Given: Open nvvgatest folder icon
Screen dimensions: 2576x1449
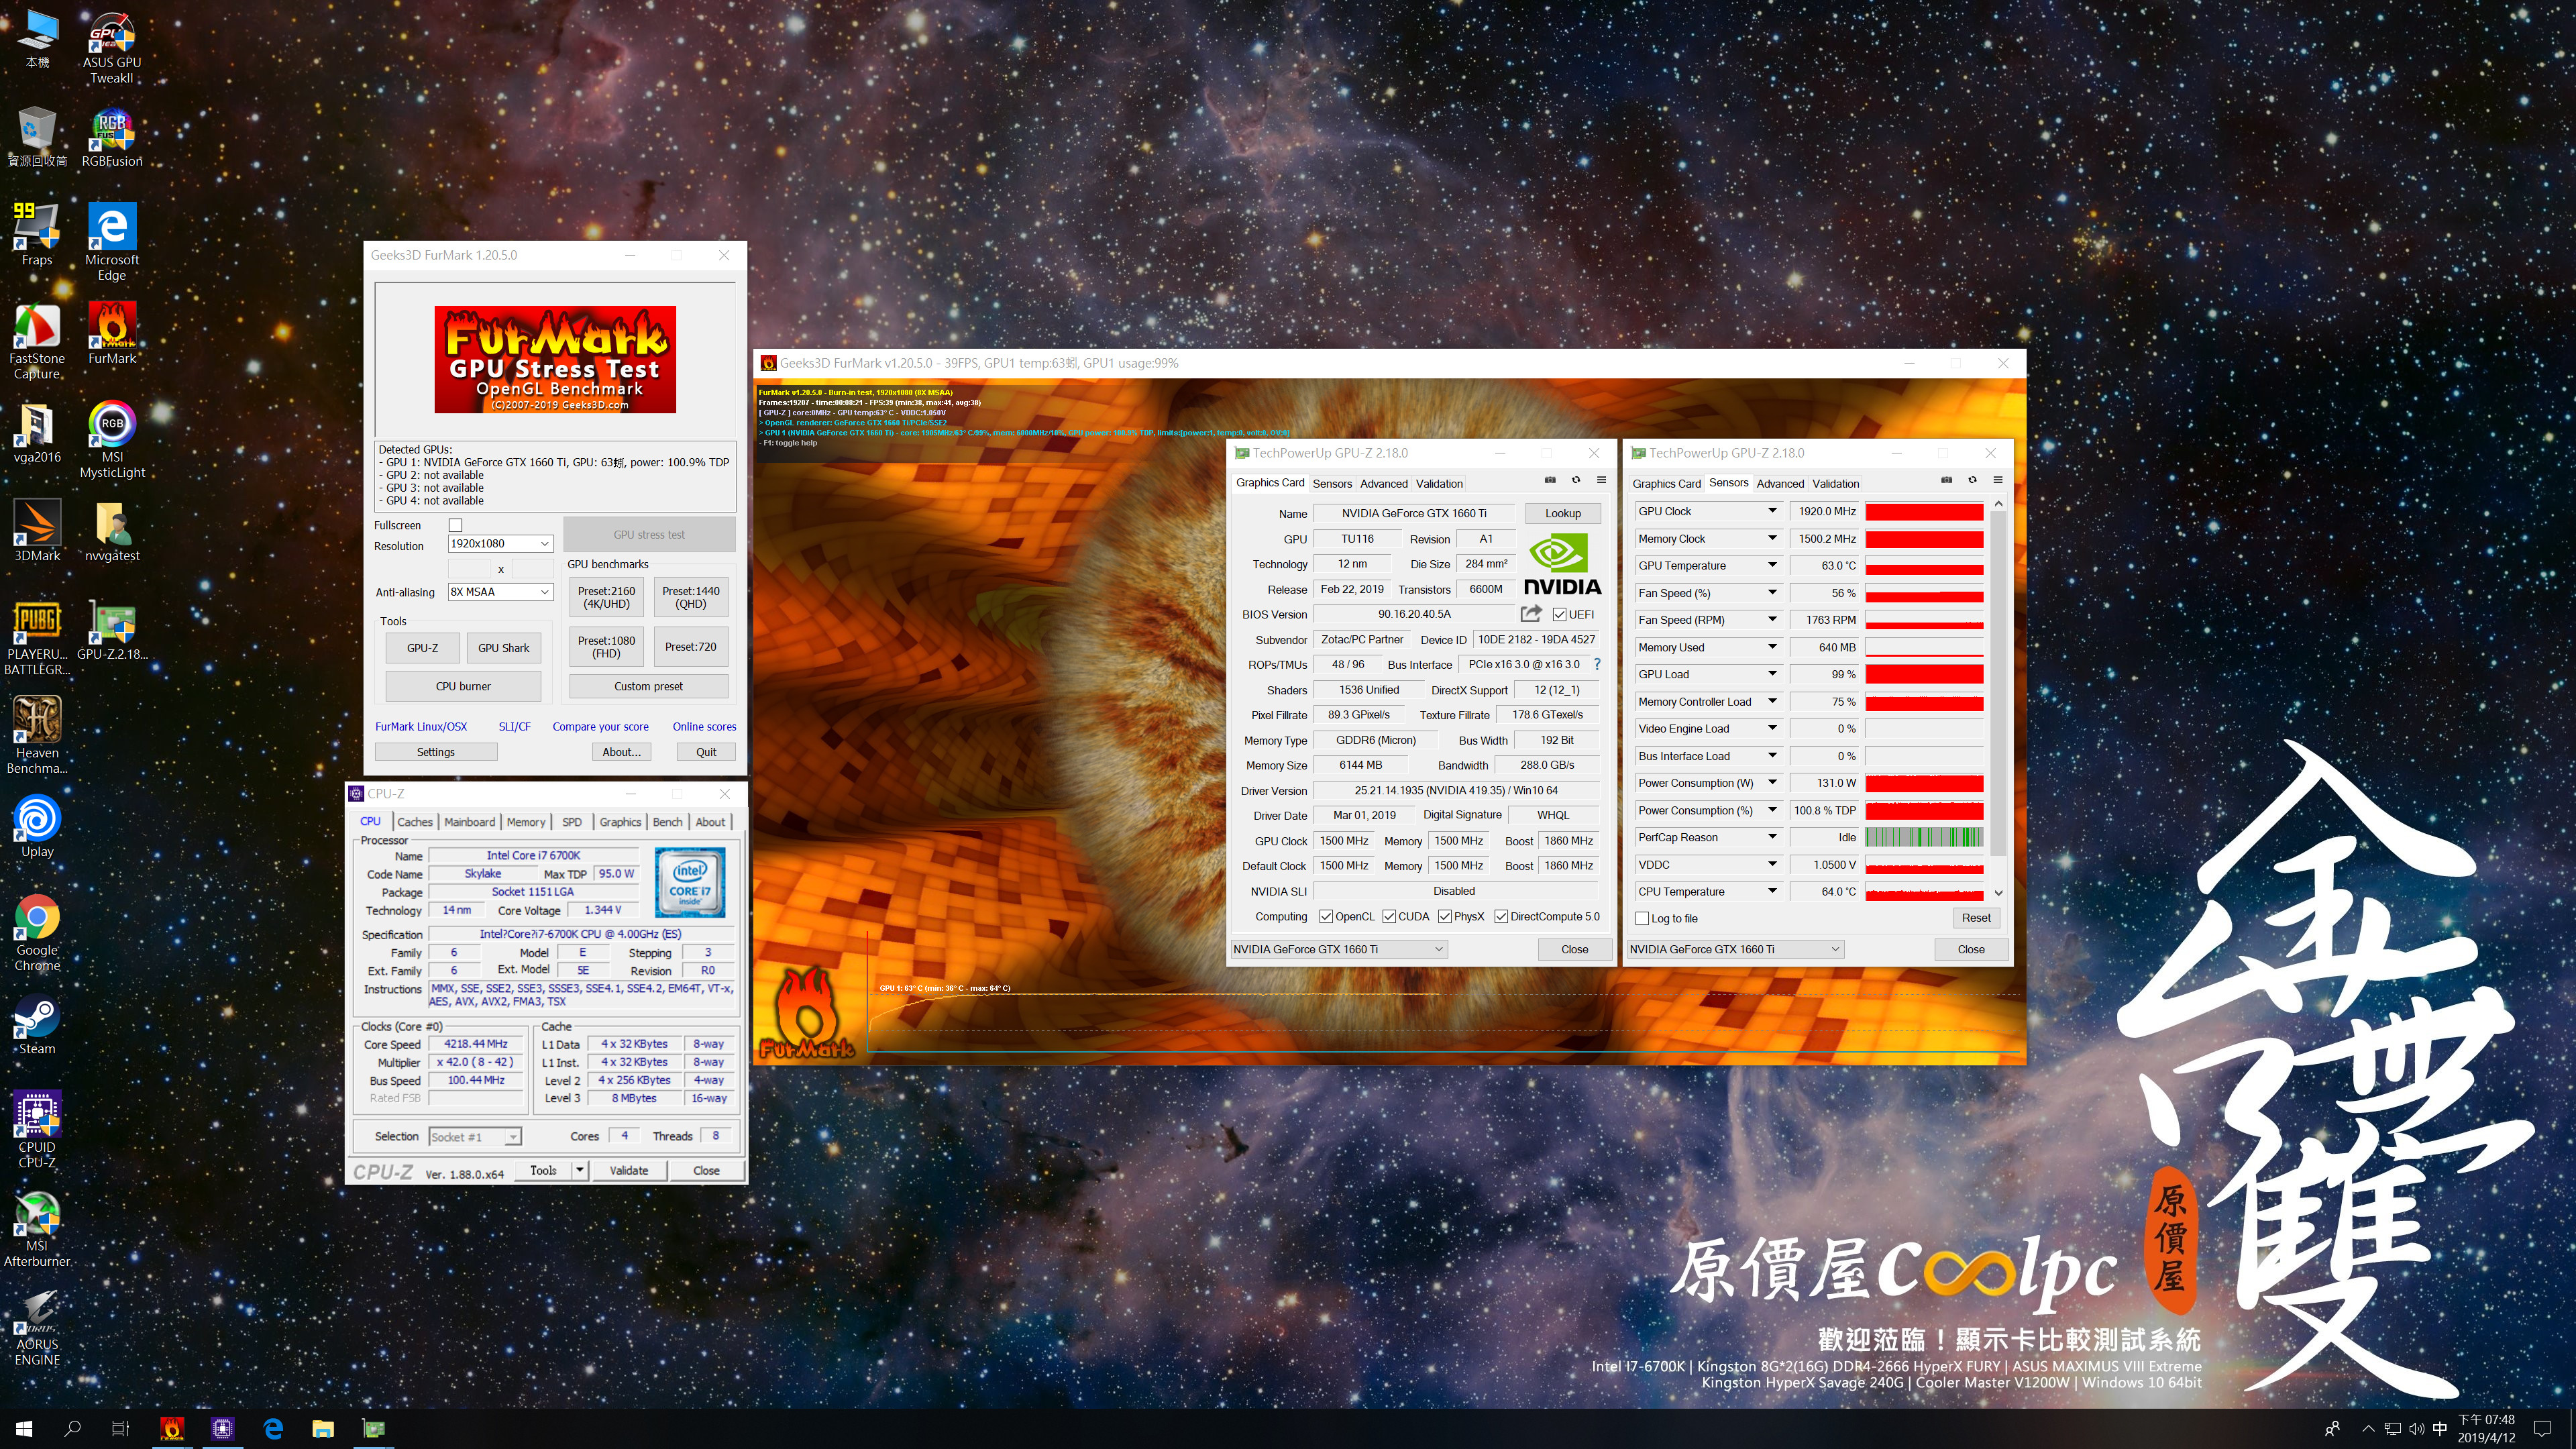Looking at the screenshot, I should pyautogui.click(x=112, y=530).
